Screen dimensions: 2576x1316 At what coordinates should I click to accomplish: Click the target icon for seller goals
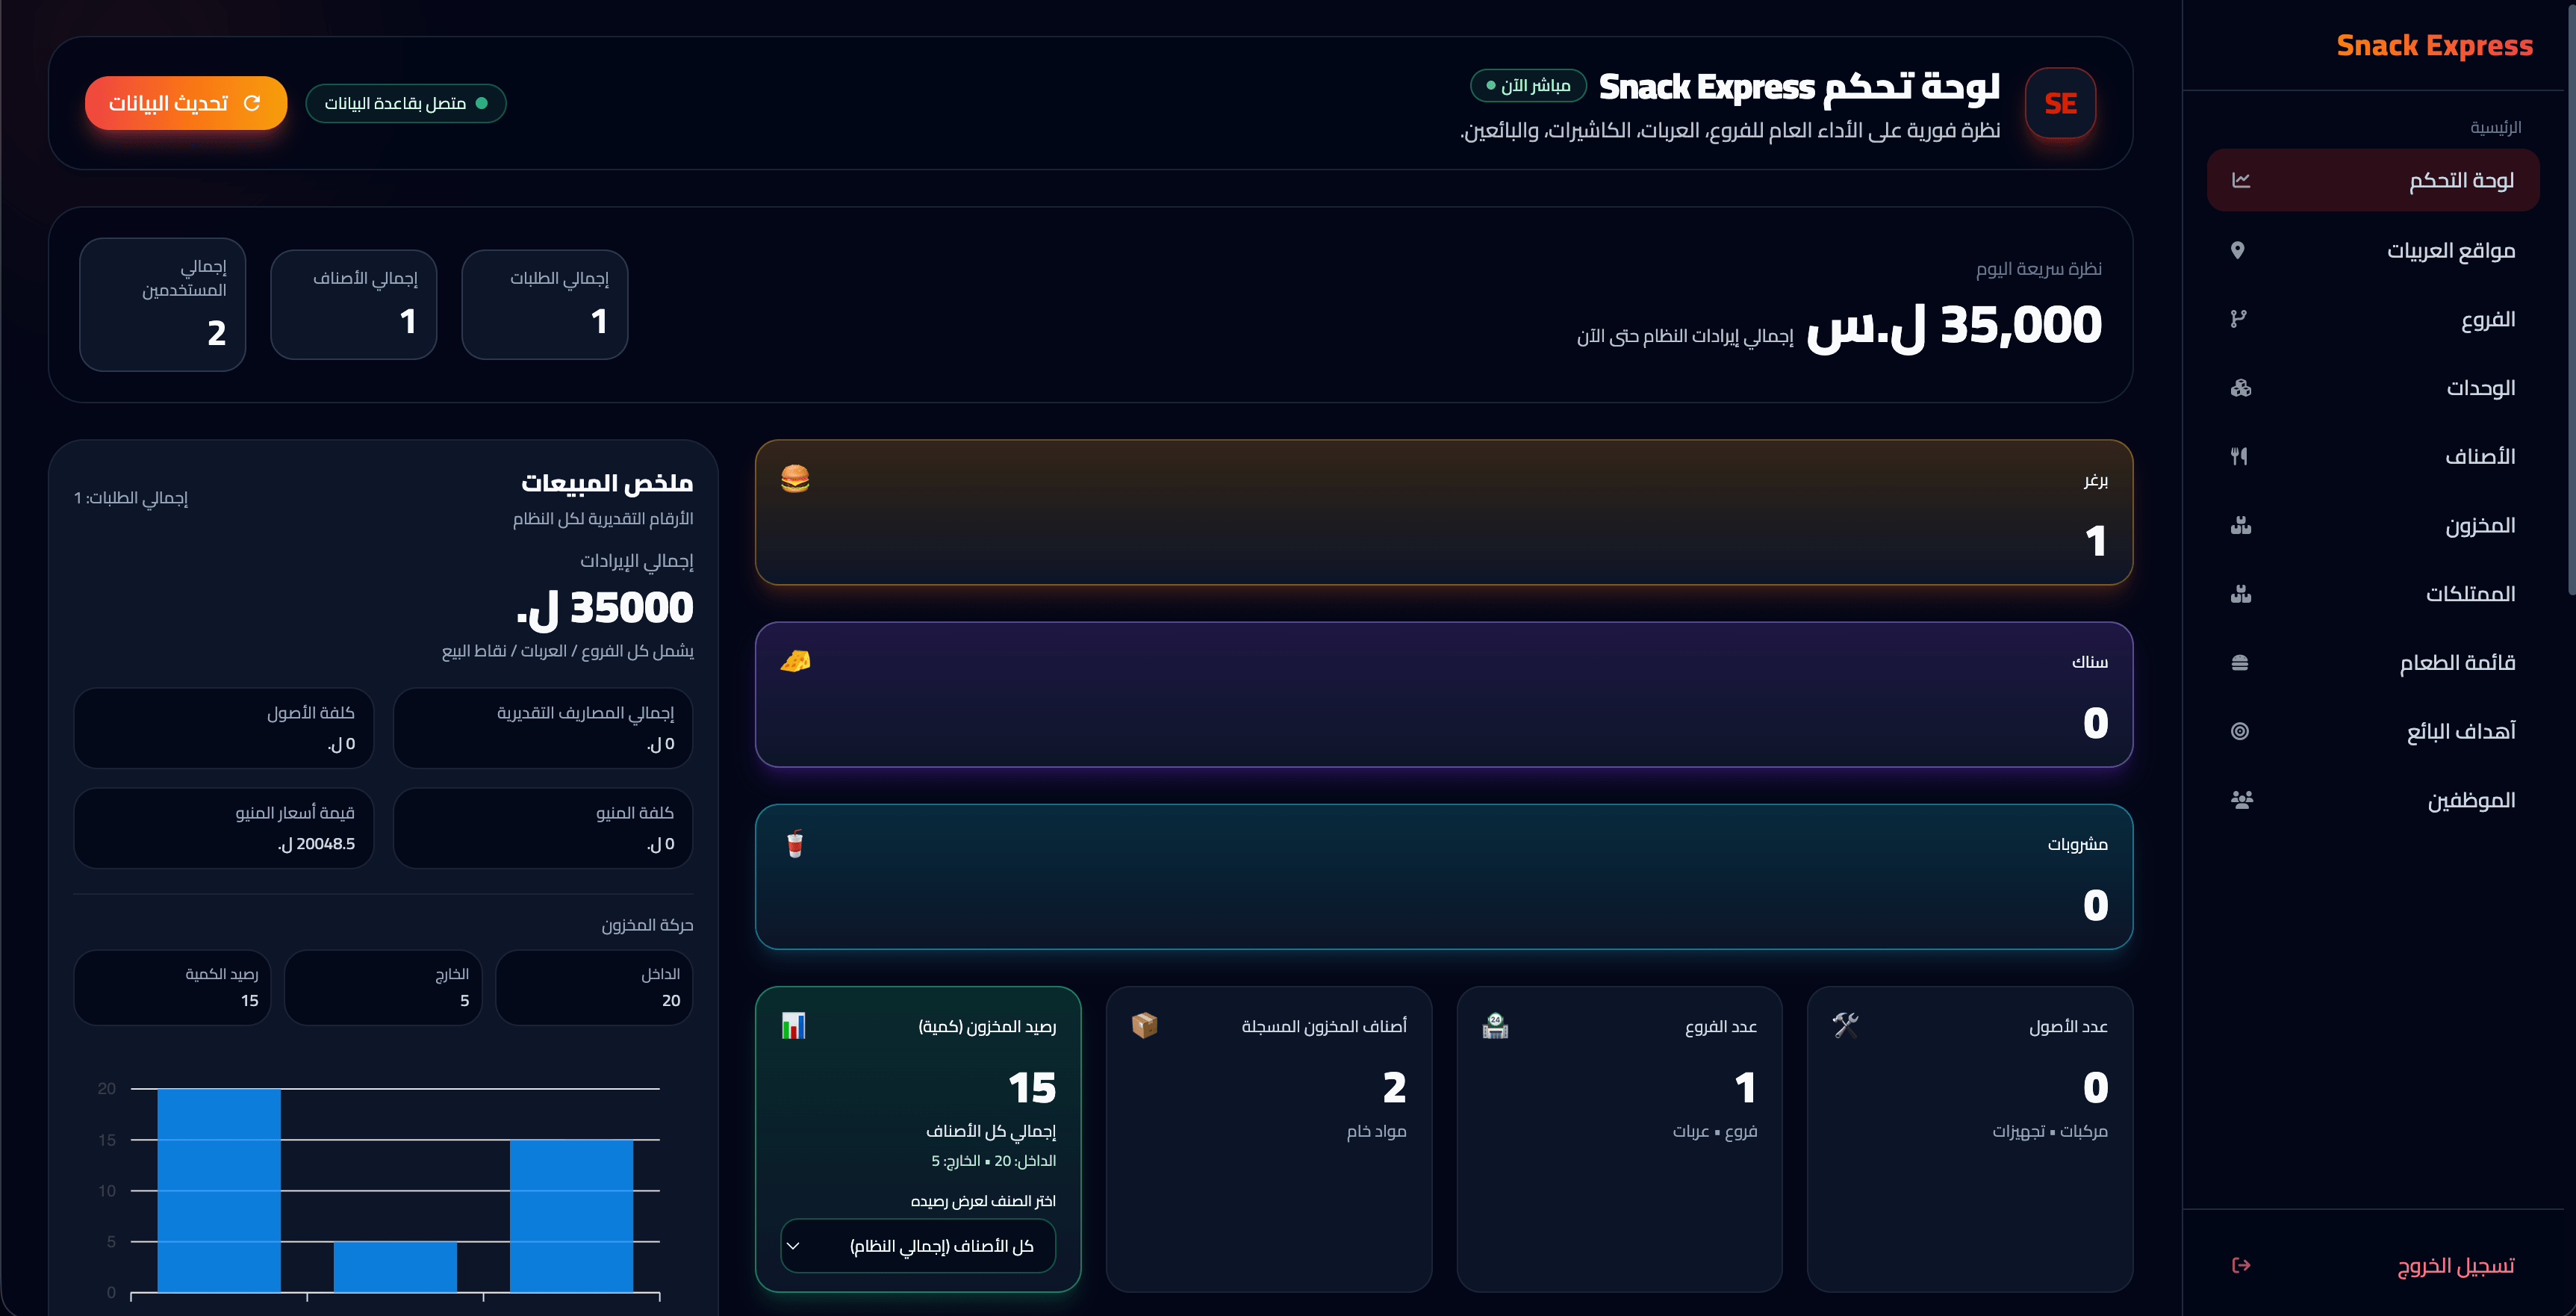pos(2240,731)
